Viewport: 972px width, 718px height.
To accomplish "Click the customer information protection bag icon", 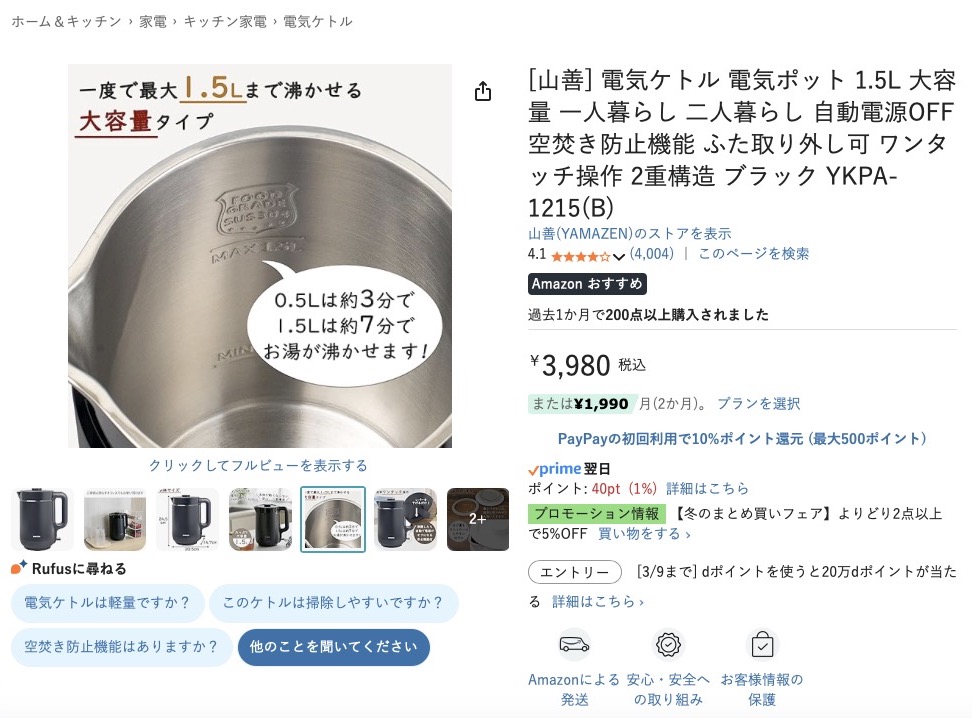I will 762,645.
